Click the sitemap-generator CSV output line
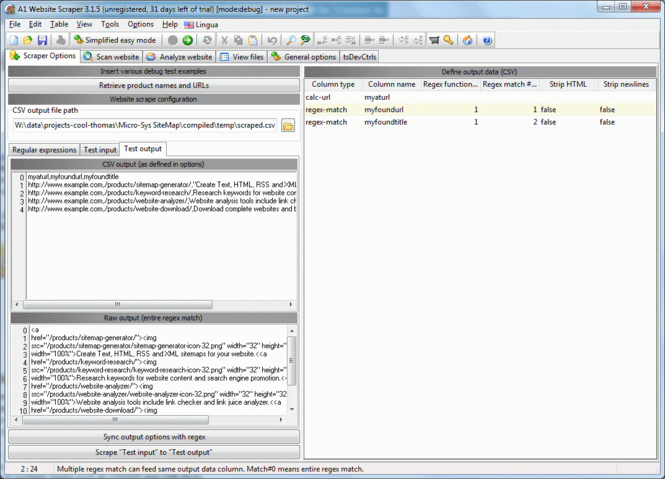 [x=162, y=185]
